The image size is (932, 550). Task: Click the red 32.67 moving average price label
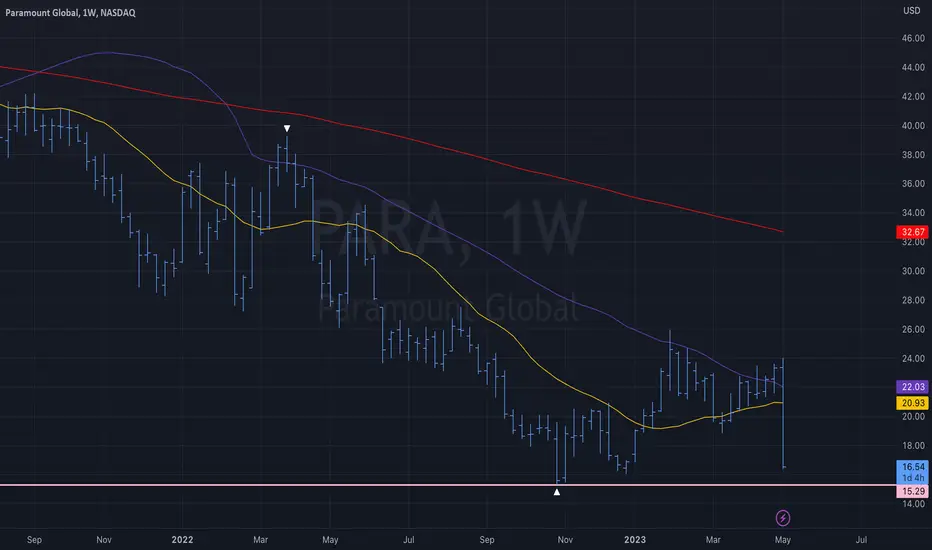click(x=912, y=232)
